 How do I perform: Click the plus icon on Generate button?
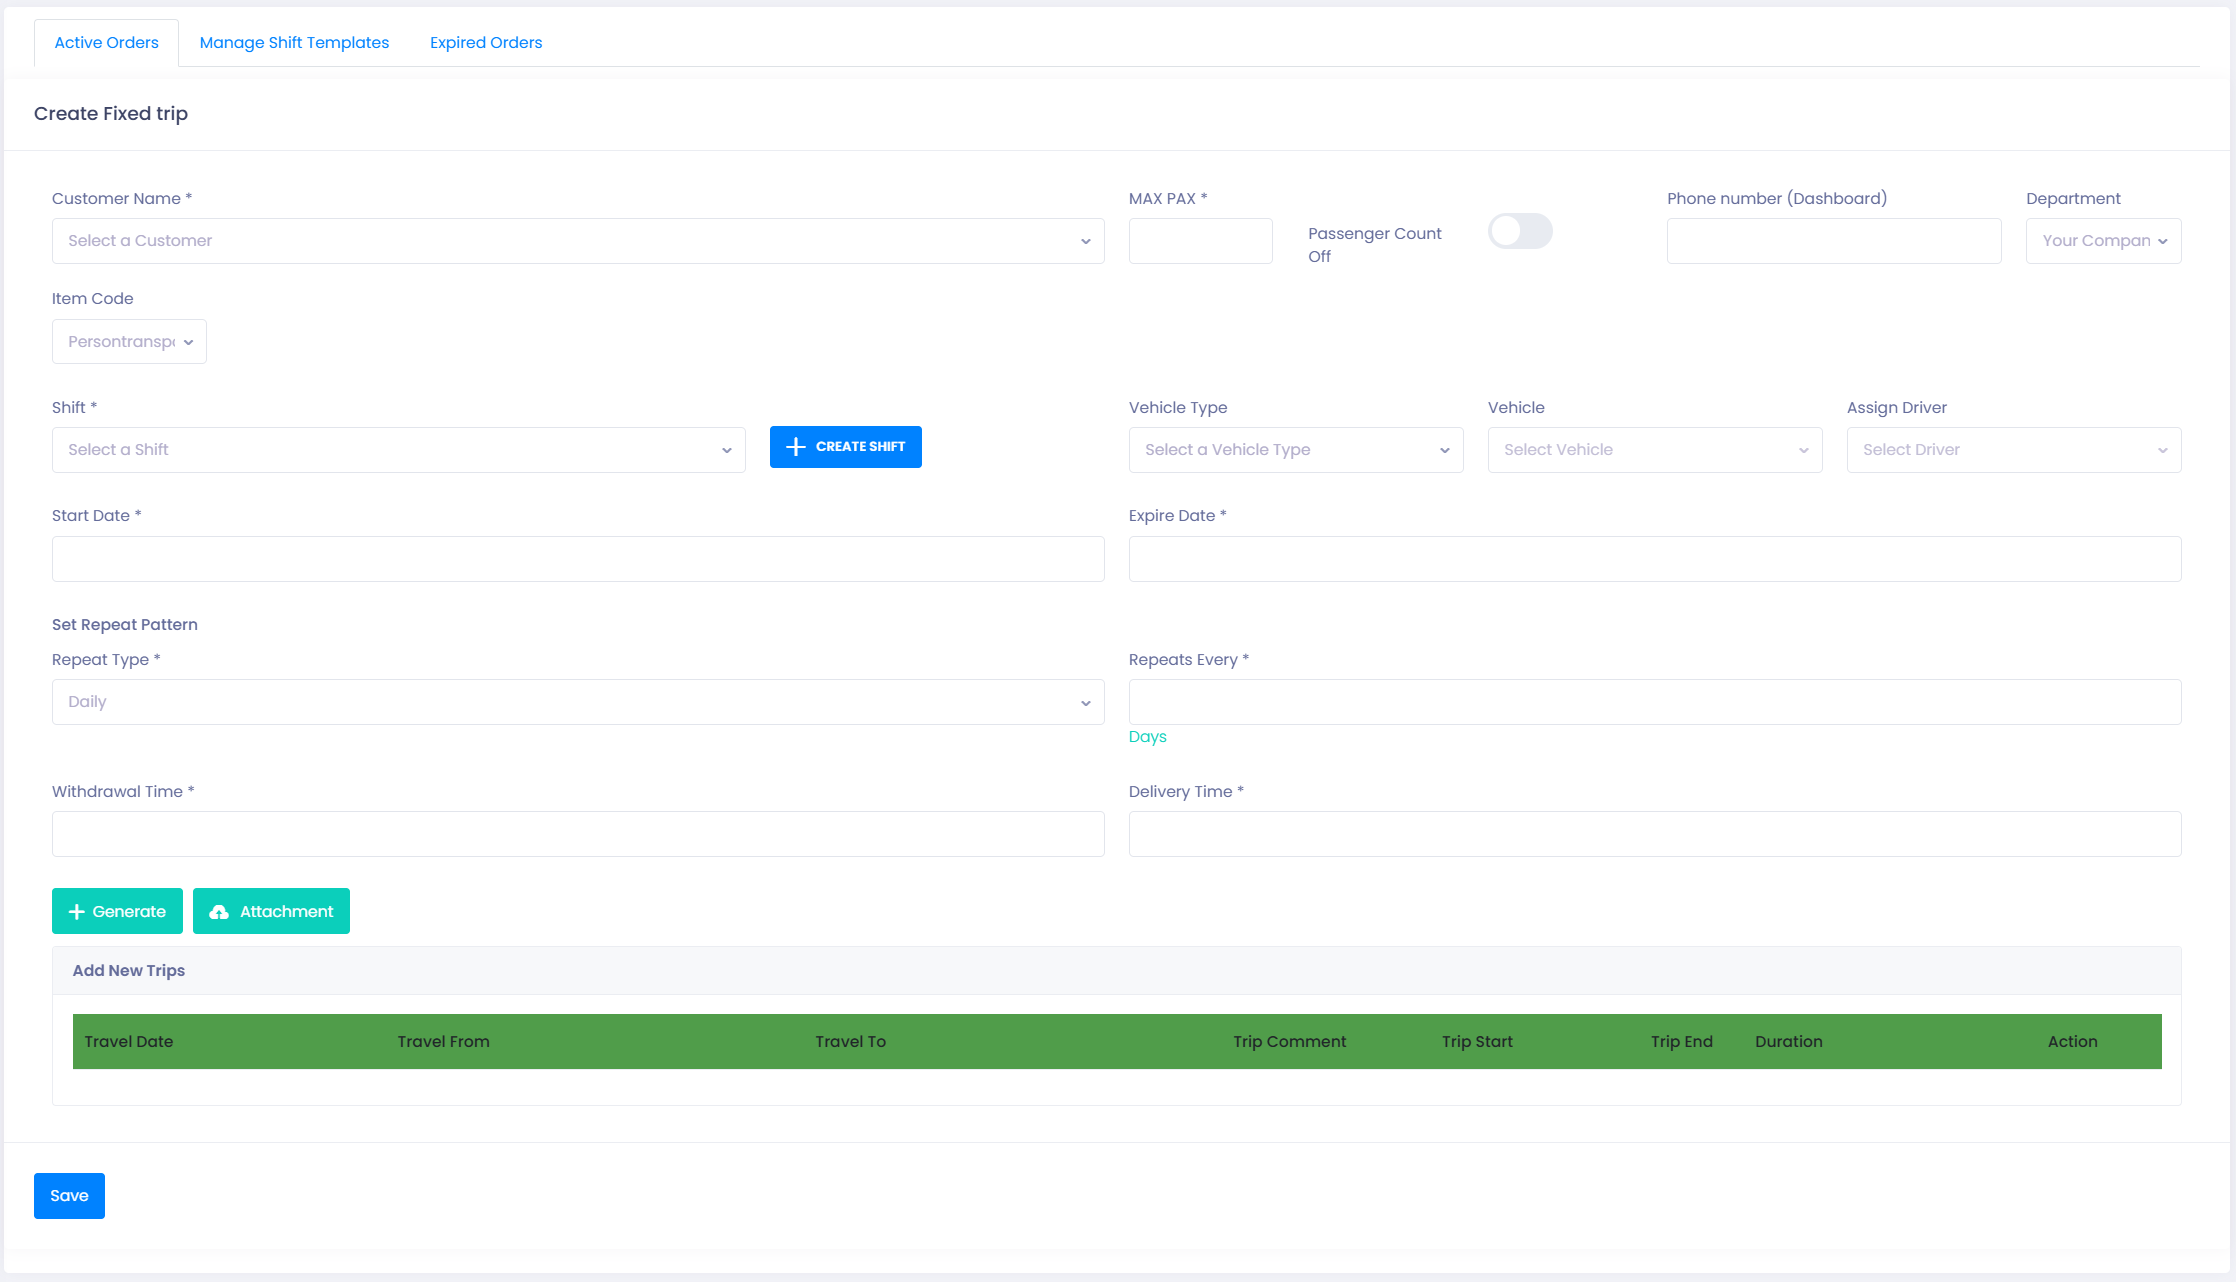(x=77, y=912)
